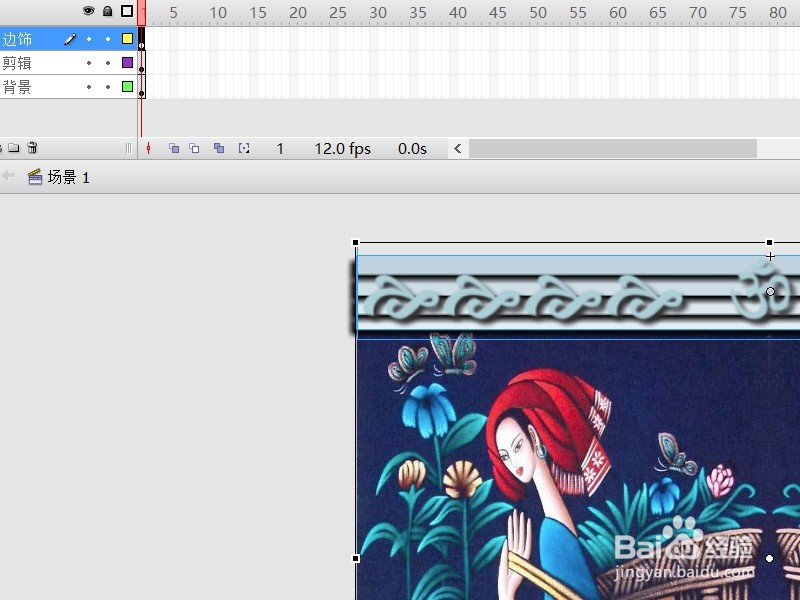
Task: Select the 边饰 layer name
Action: 17,39
